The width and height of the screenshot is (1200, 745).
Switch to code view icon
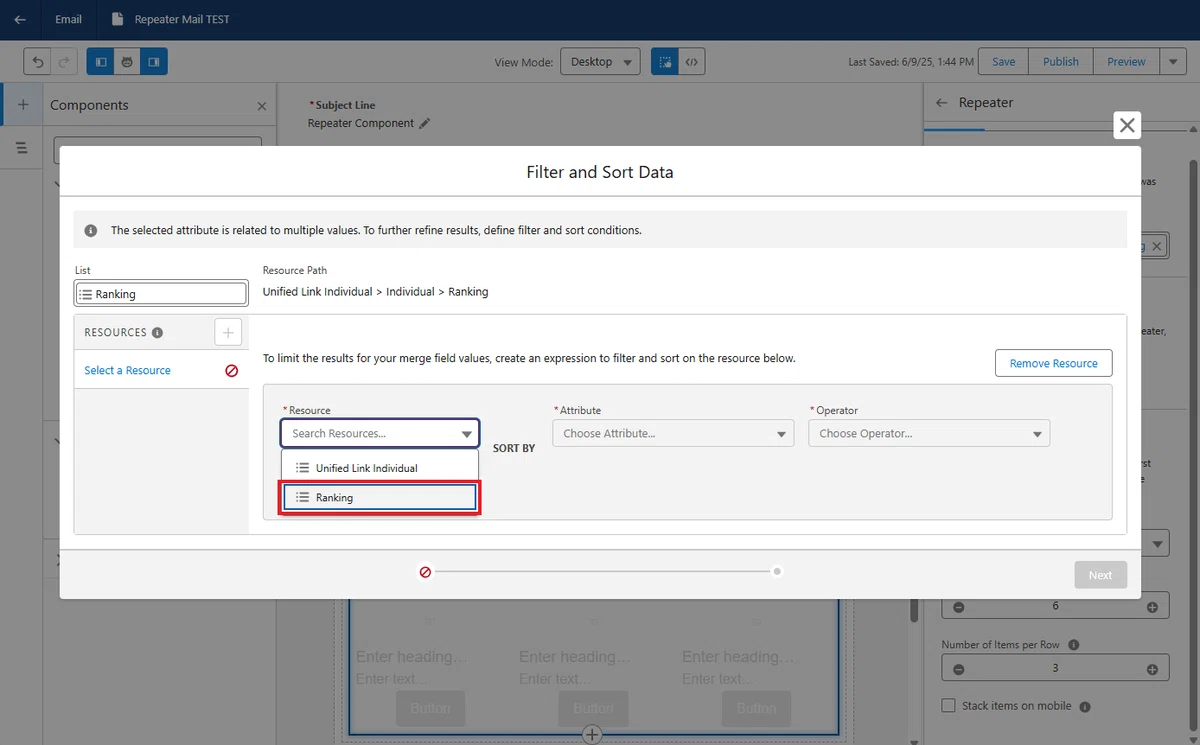(691, 62)
